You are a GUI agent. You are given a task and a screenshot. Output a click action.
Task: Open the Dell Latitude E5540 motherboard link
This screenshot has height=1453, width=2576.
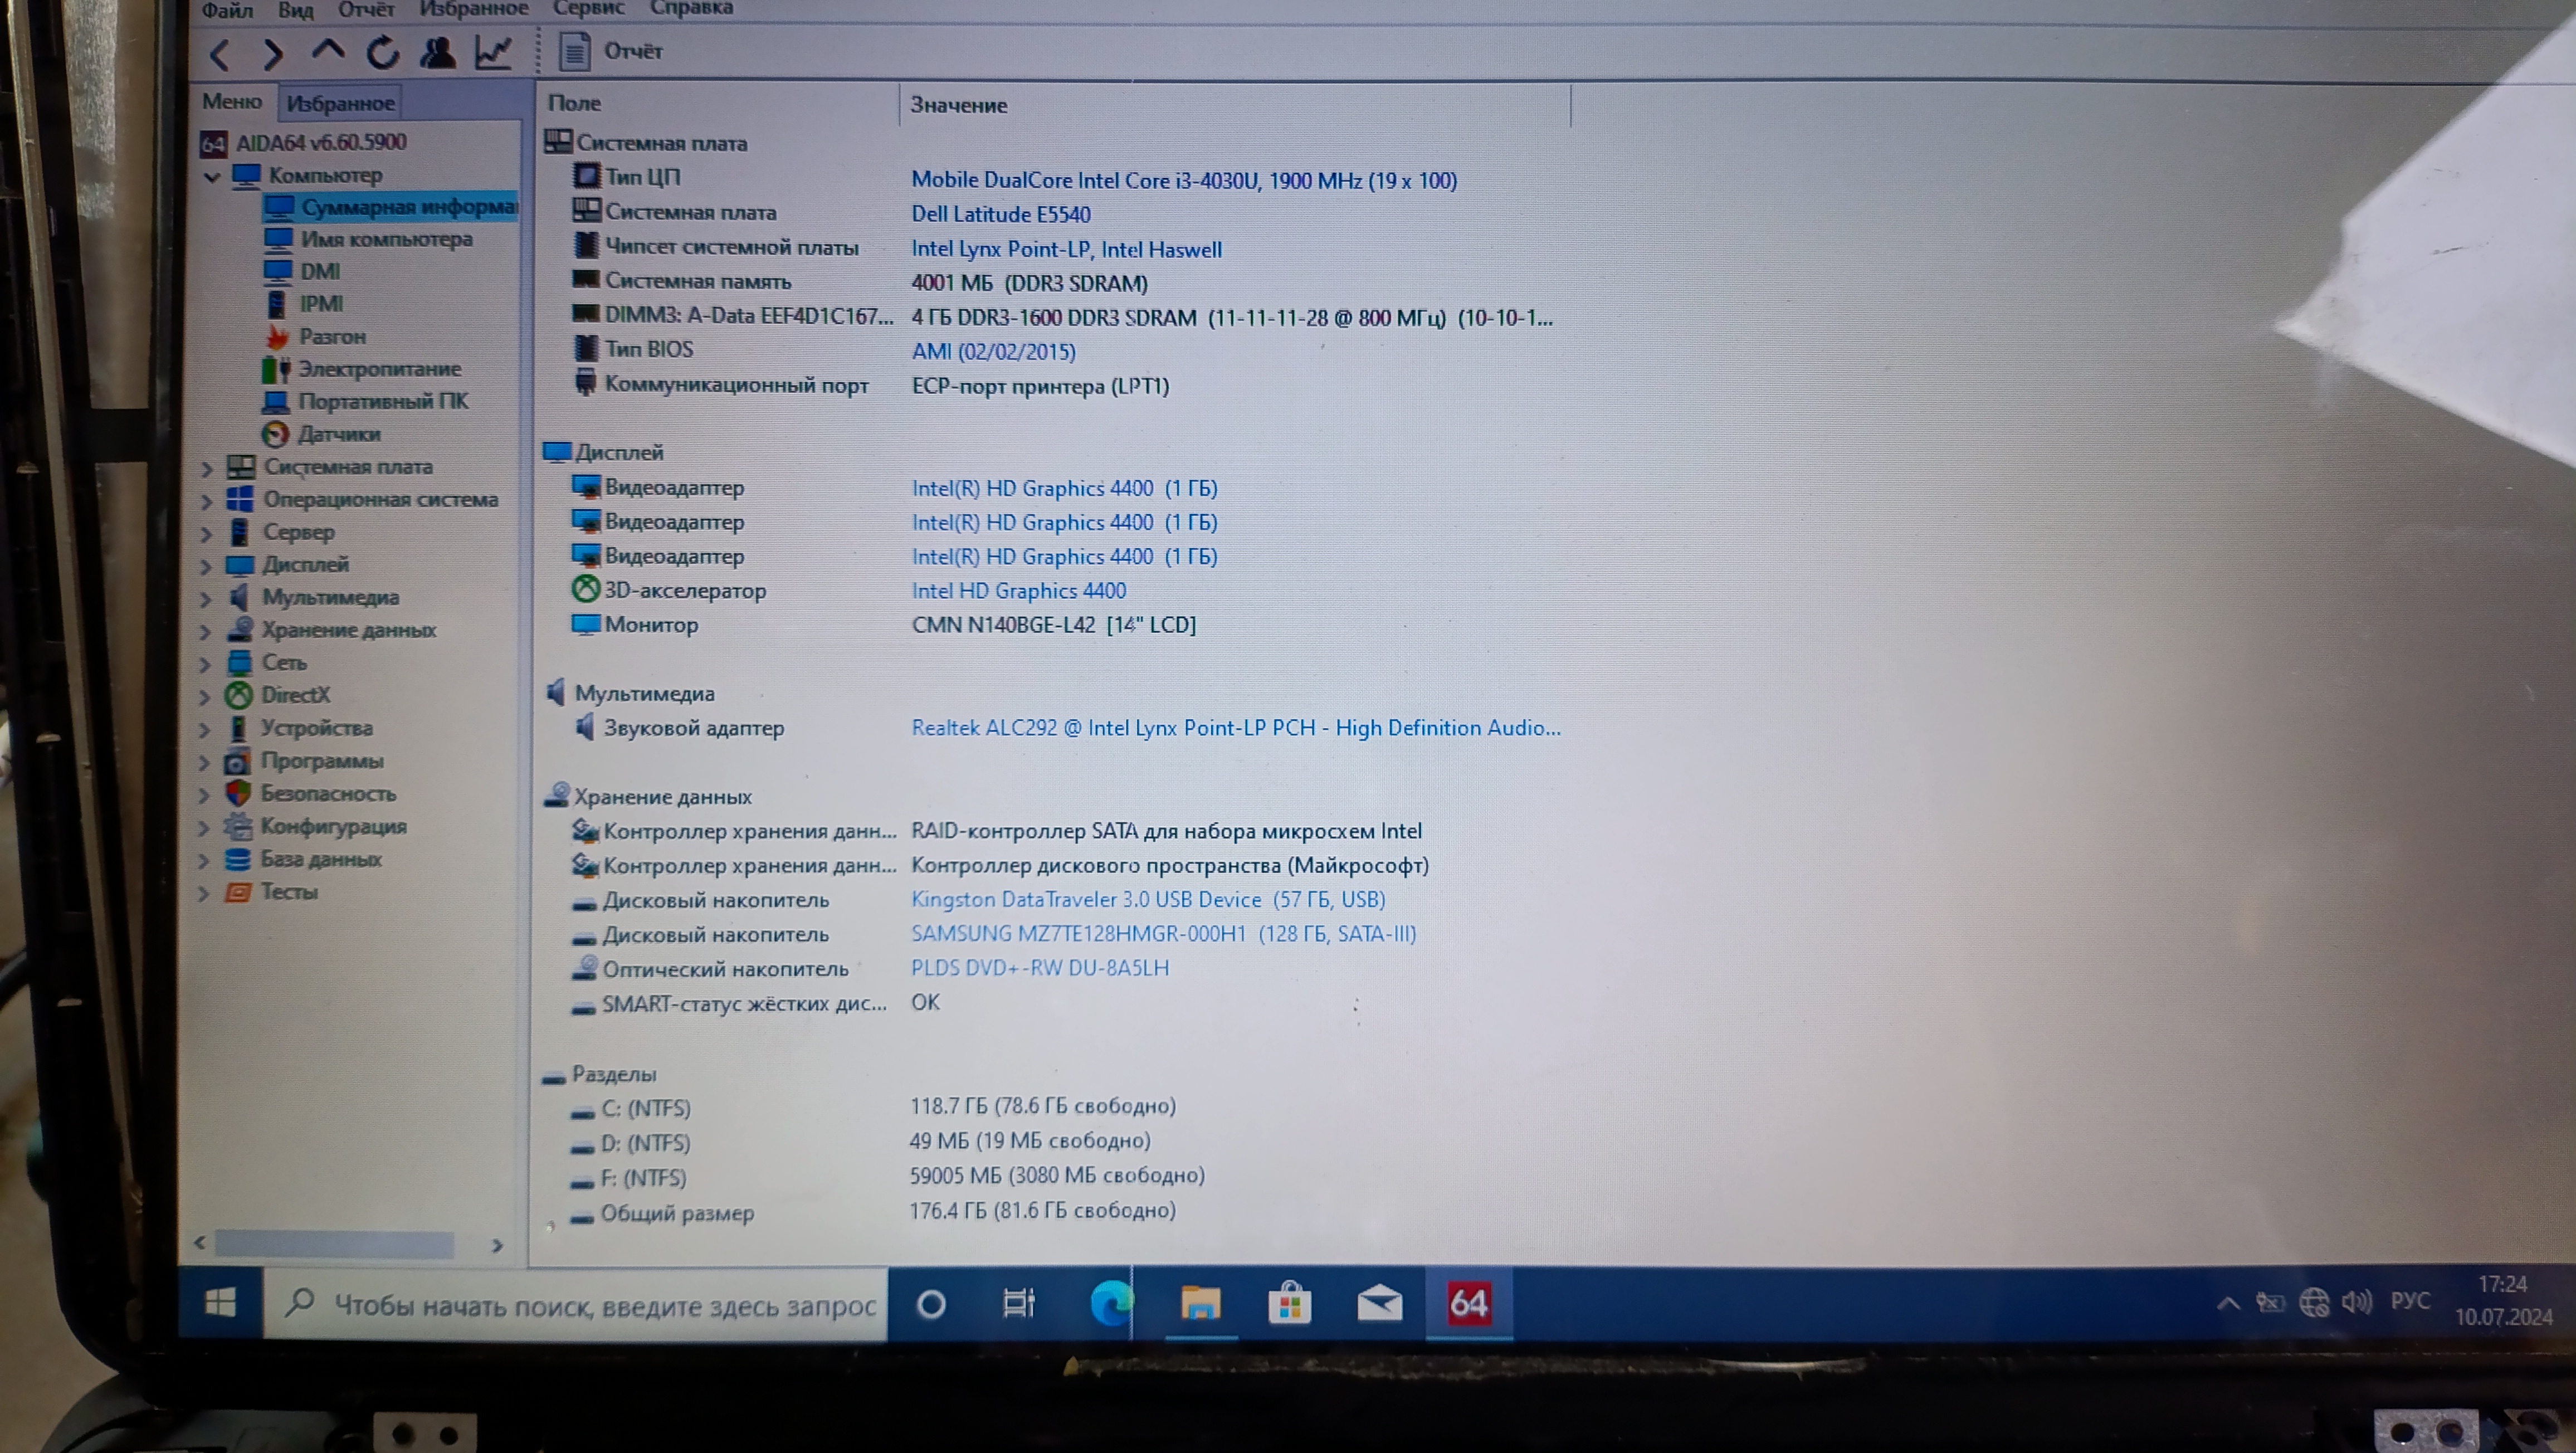click(x=1001, y=214)
